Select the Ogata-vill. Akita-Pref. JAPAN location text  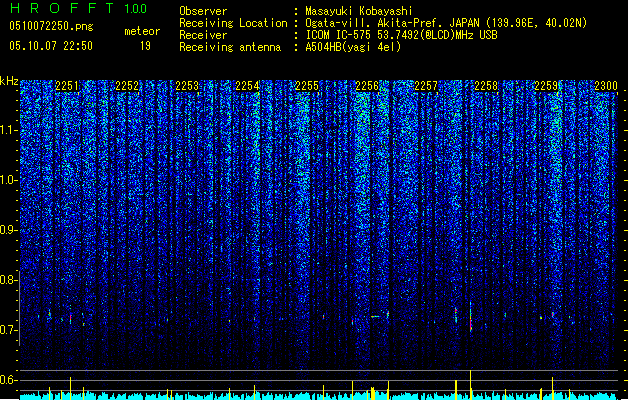(x=446, y=23)
